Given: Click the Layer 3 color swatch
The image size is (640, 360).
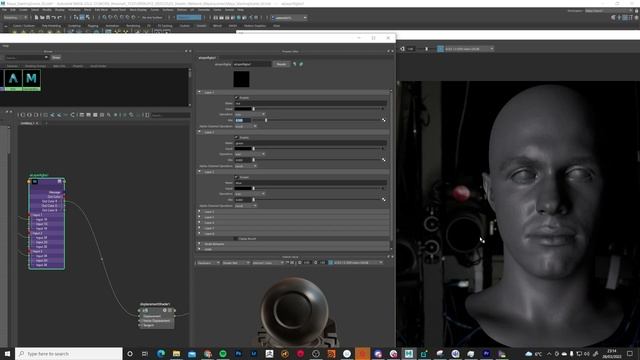Looking at the screenshot, I should click(243, 188).
